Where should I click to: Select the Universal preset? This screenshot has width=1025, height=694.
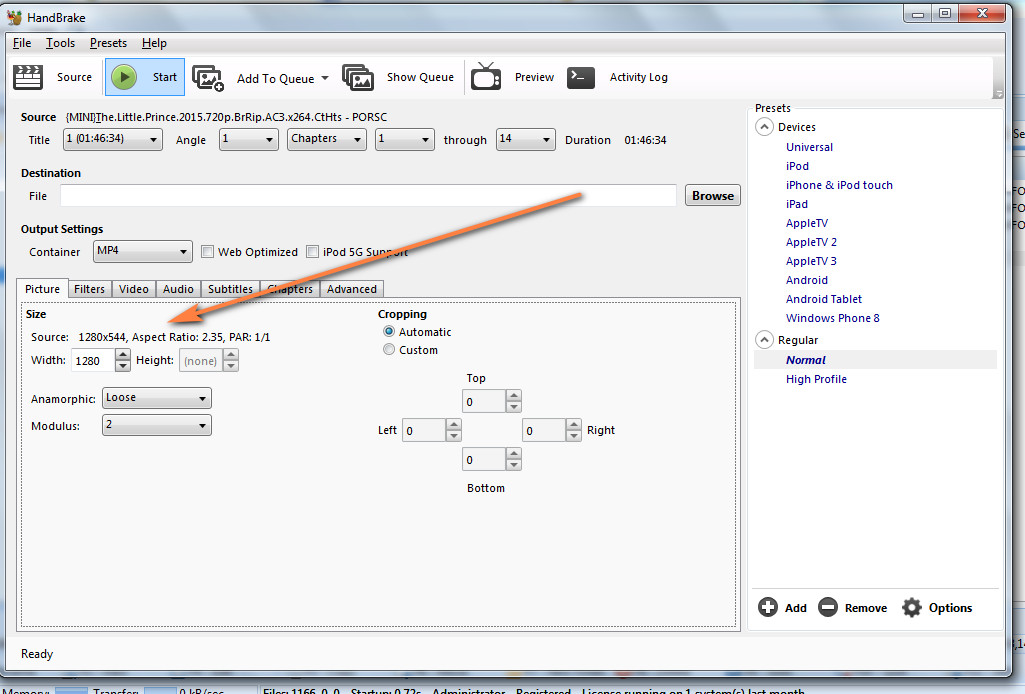[809, 147]
